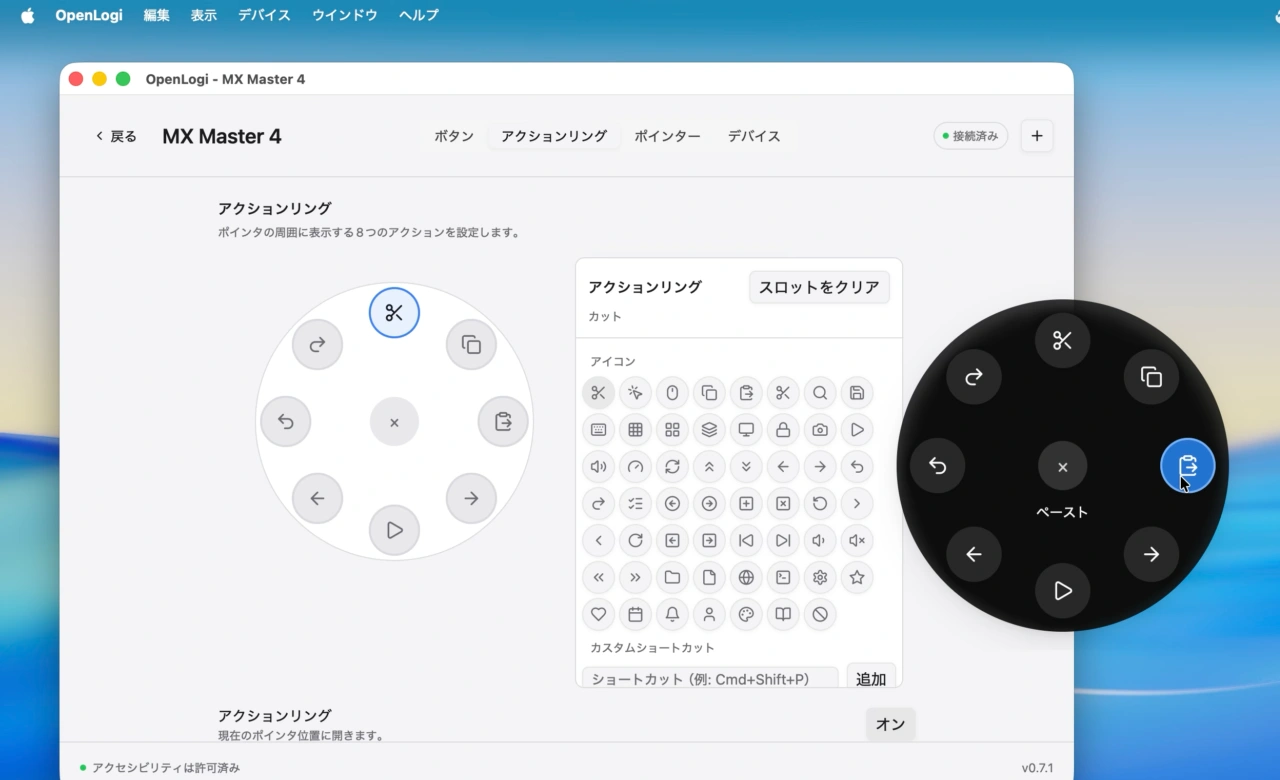Trigger scissors cut on the dark ring overlay

[1062, 342]
